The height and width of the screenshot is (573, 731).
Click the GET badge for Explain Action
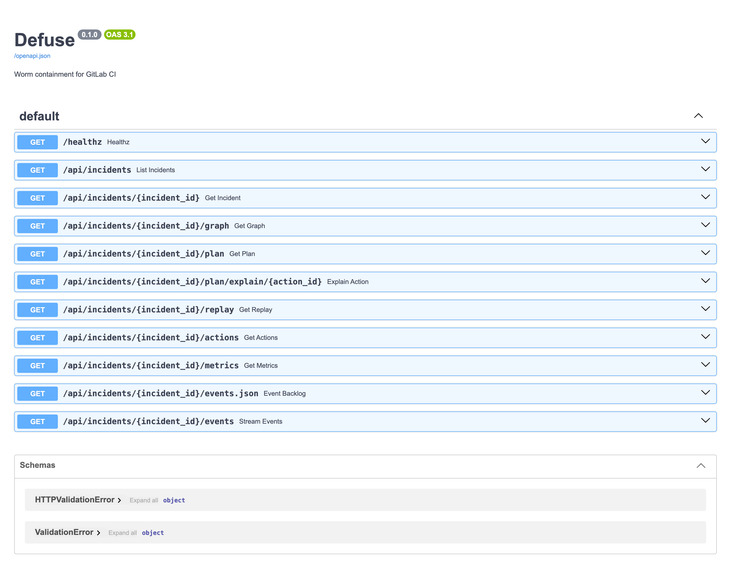[37, 282]
